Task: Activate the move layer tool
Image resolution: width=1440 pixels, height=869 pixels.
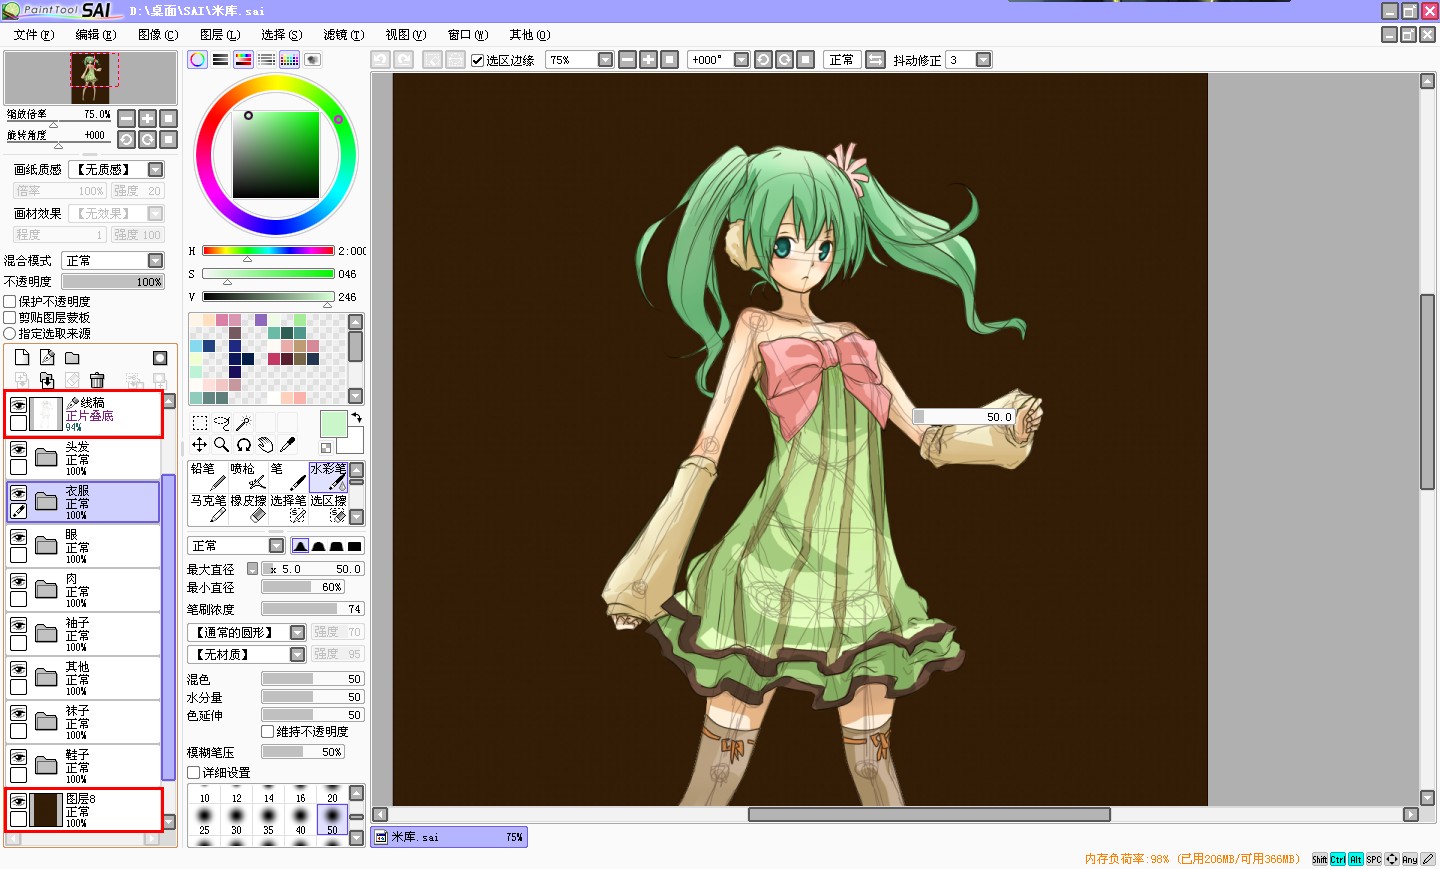Action: tap(200, 445)
